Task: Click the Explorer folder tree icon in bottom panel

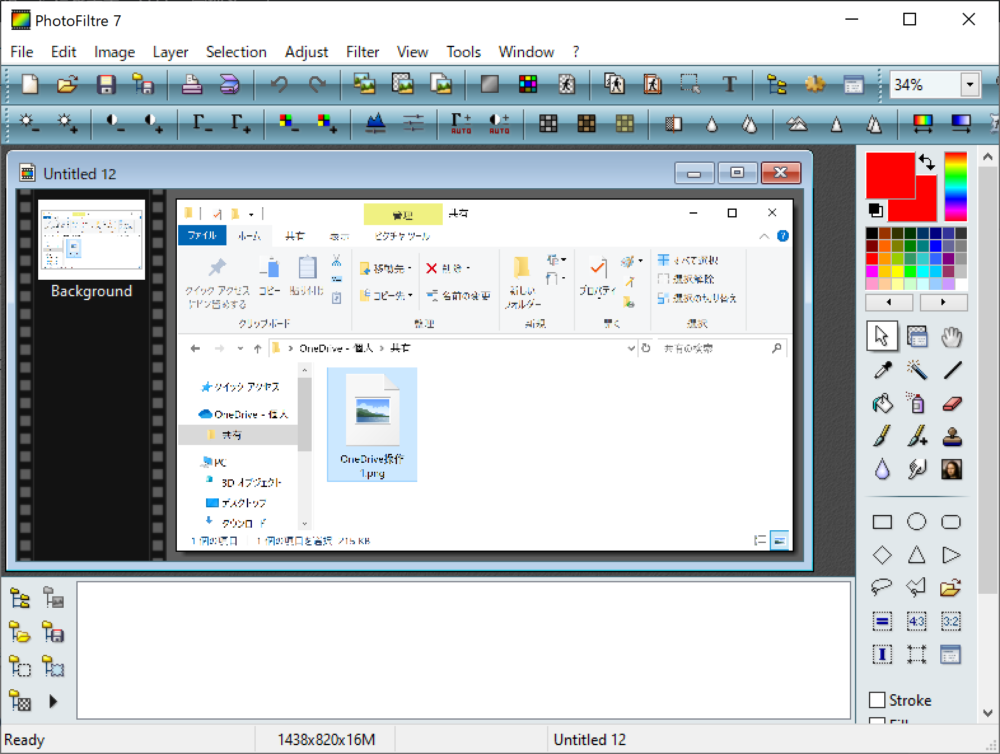Action: coord(20,598)
